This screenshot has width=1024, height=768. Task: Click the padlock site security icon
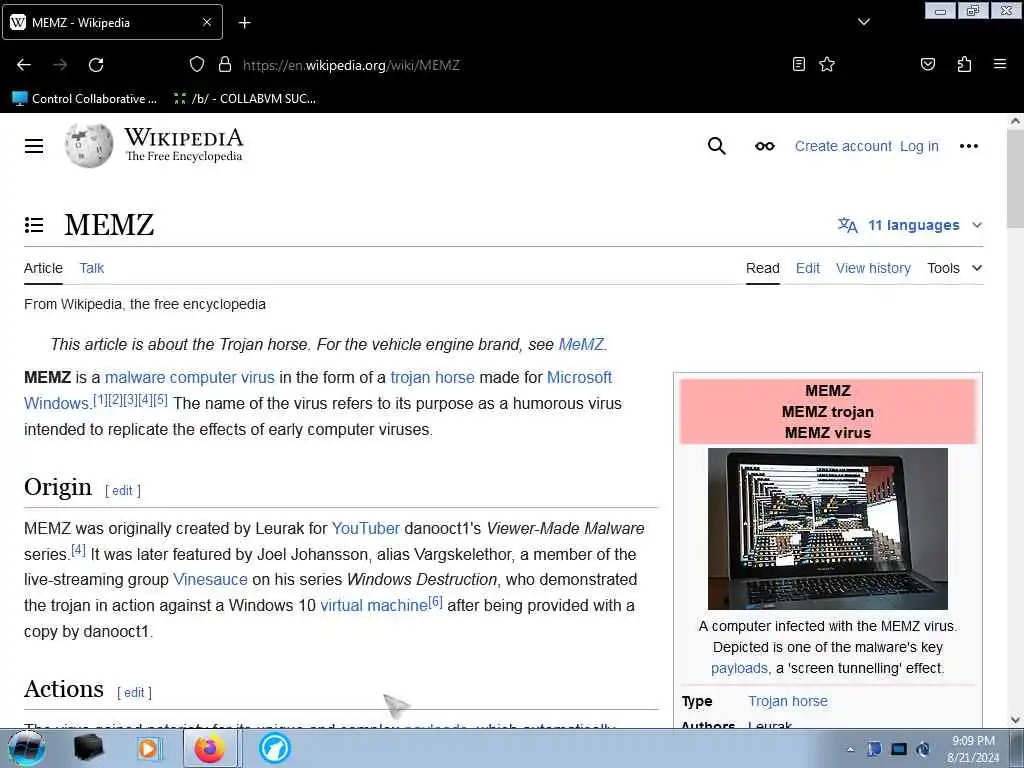[225, 64]
